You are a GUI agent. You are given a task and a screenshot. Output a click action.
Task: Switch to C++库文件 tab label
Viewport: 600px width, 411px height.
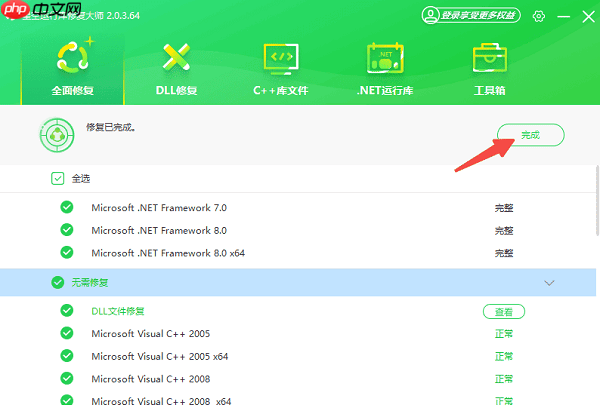(x=280, y=91)
